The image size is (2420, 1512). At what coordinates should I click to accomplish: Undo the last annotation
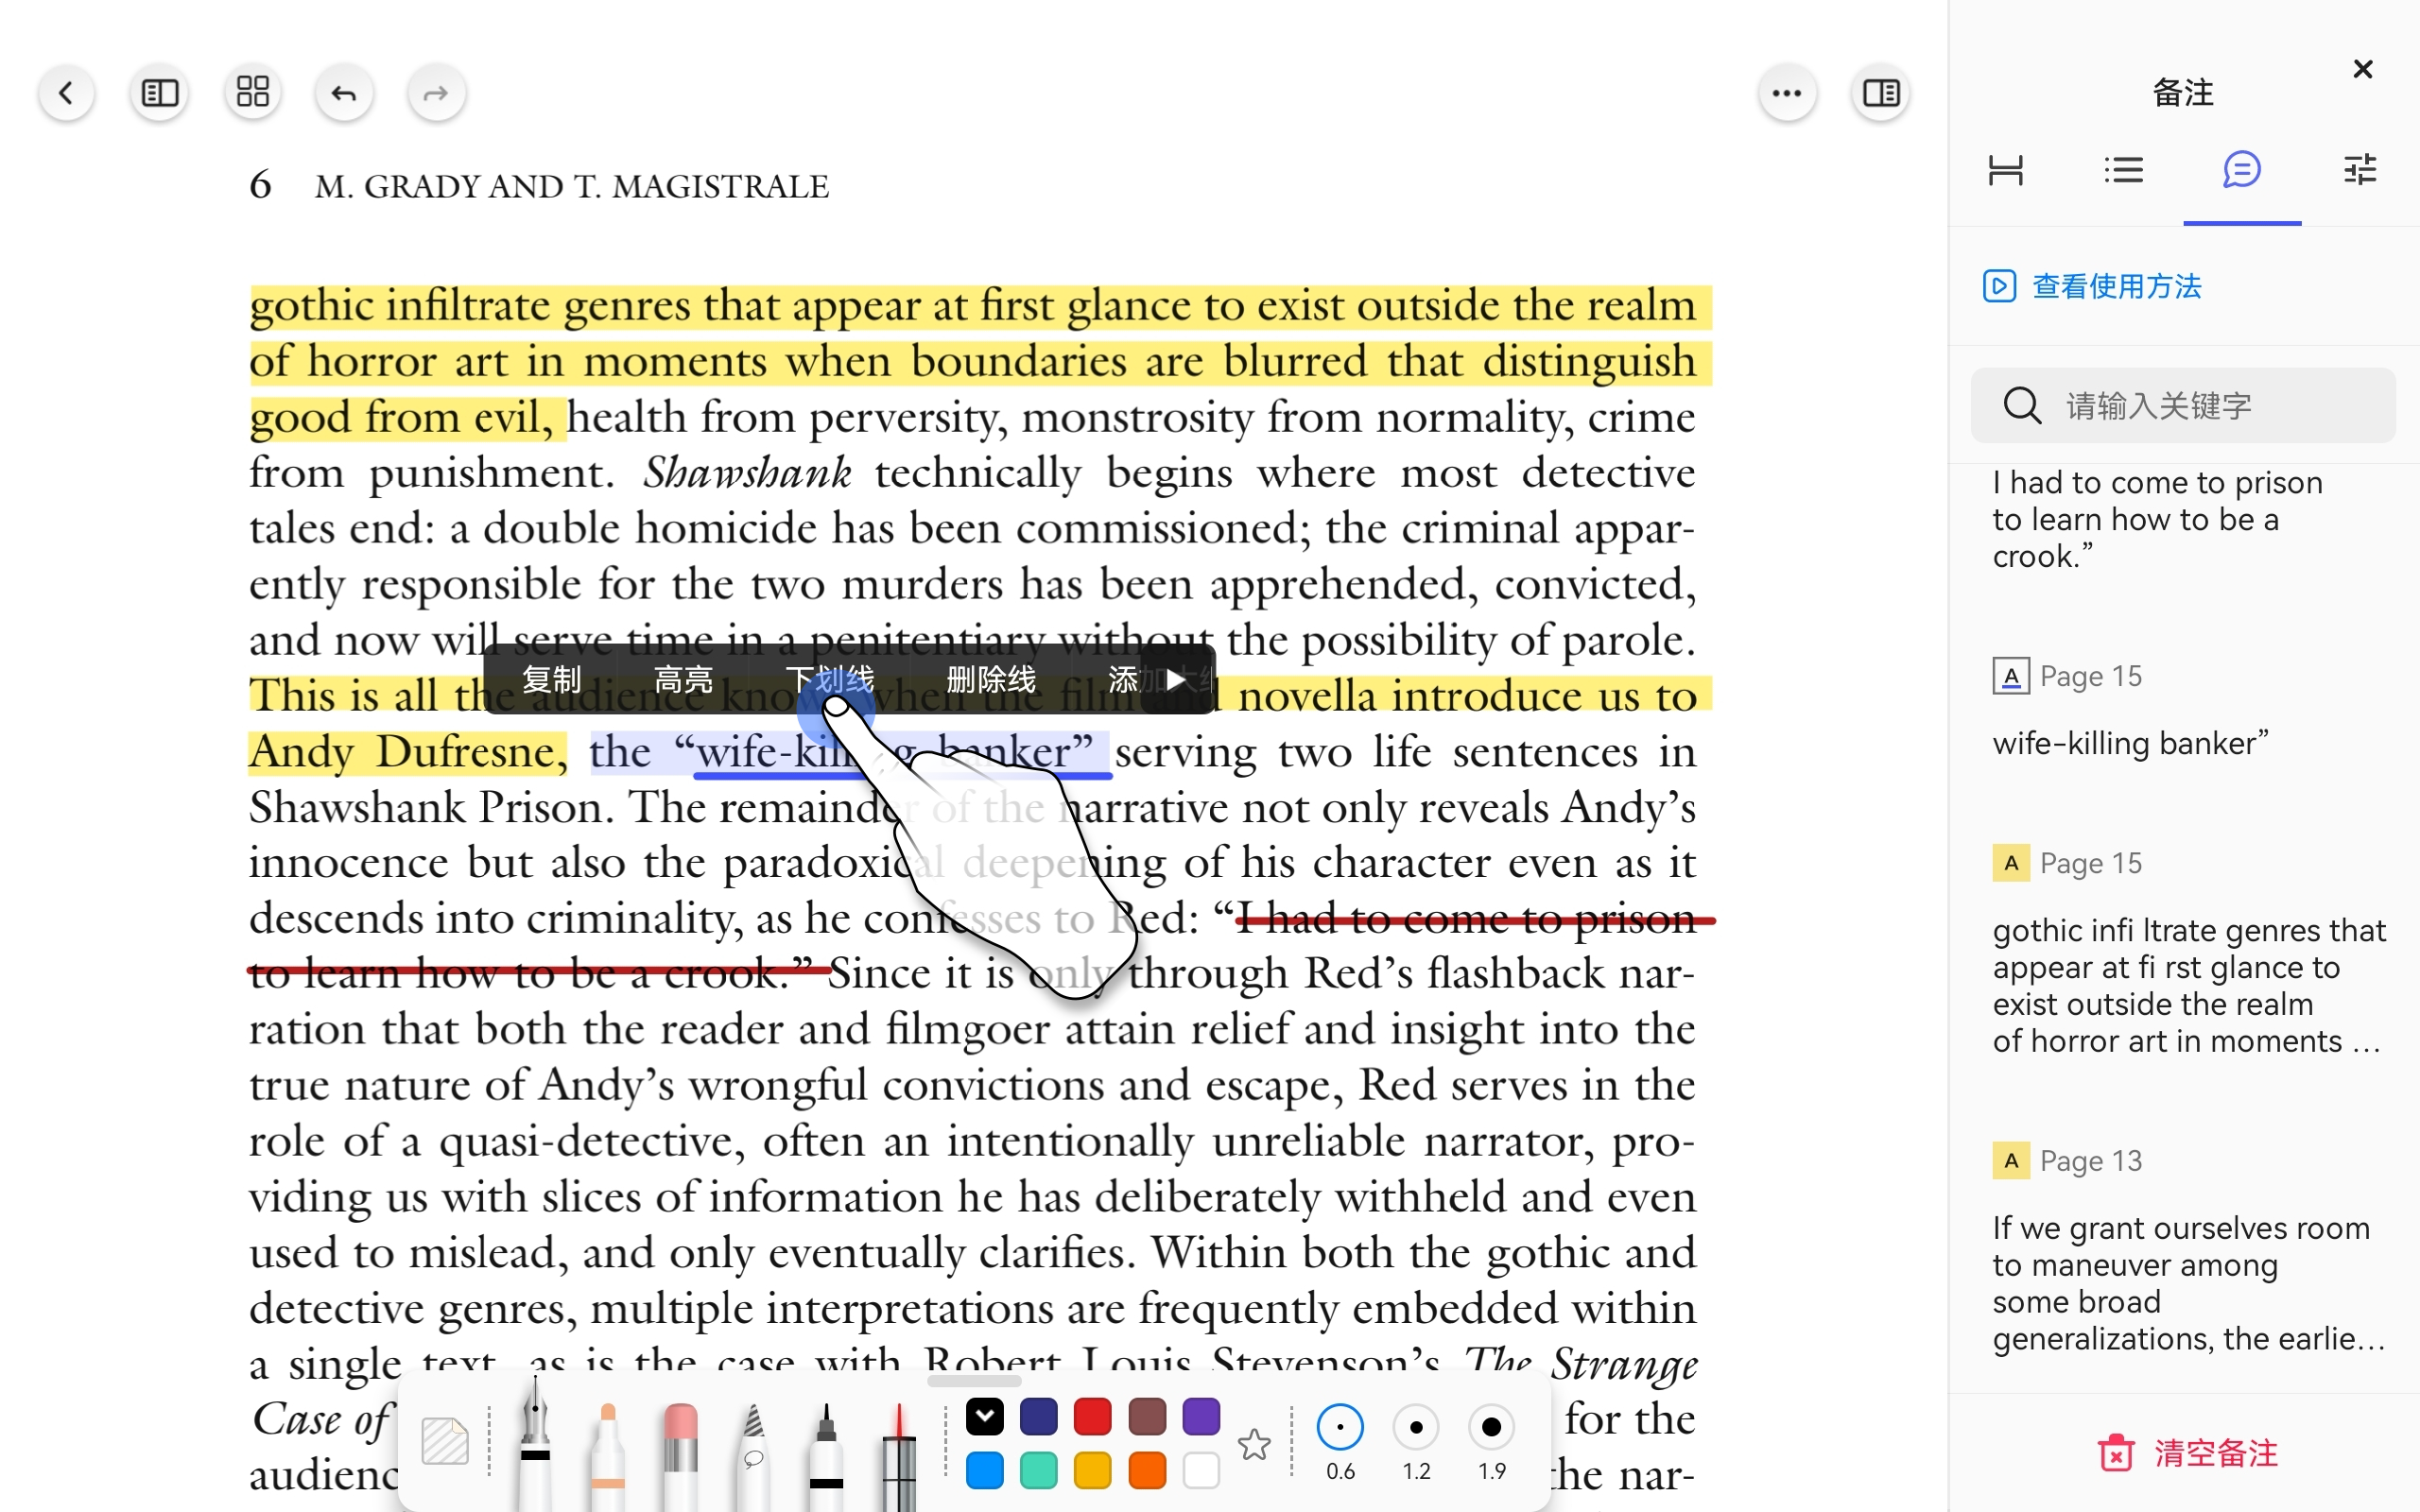point(344,93)
